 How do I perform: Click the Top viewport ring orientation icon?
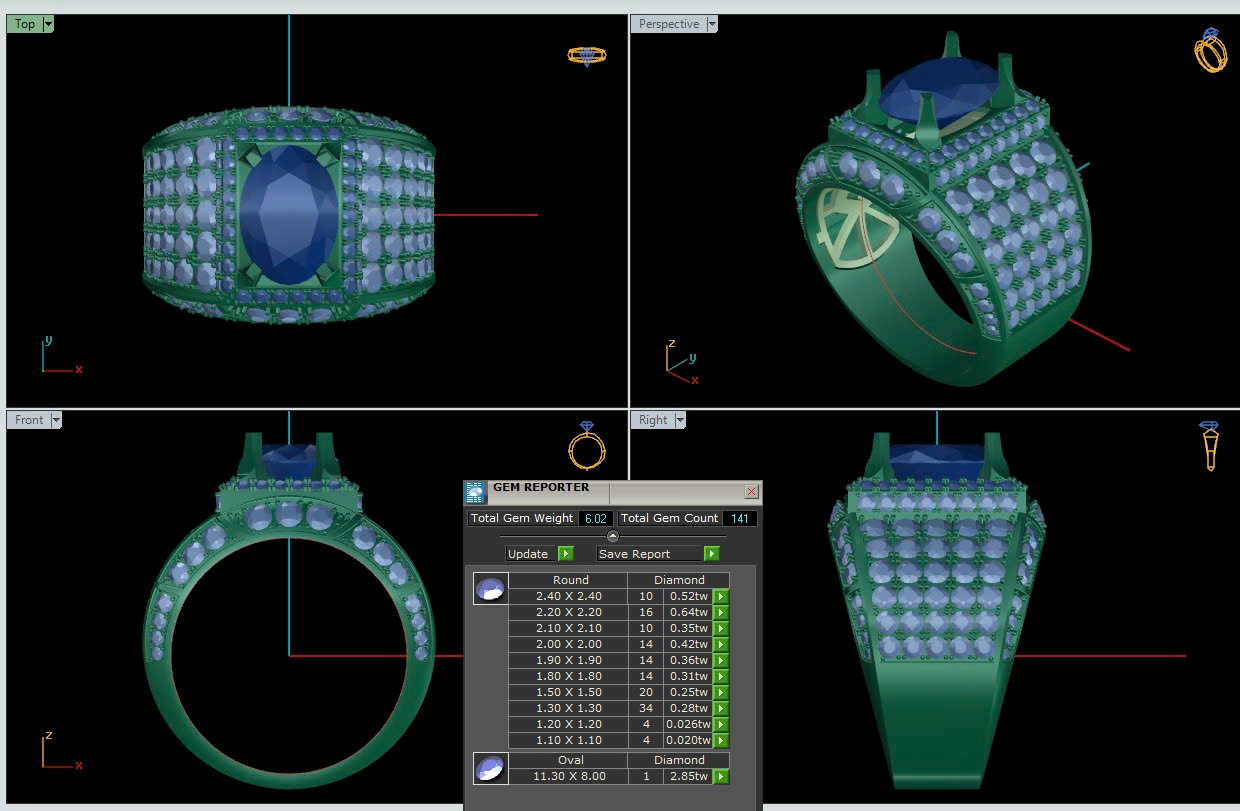tap(582, 56)
